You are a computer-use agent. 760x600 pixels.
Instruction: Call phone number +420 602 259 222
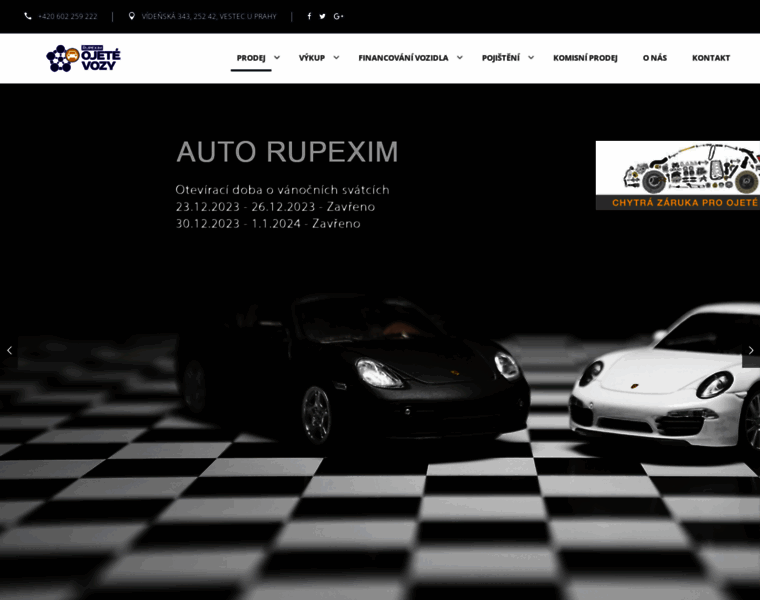click(67, 16)
